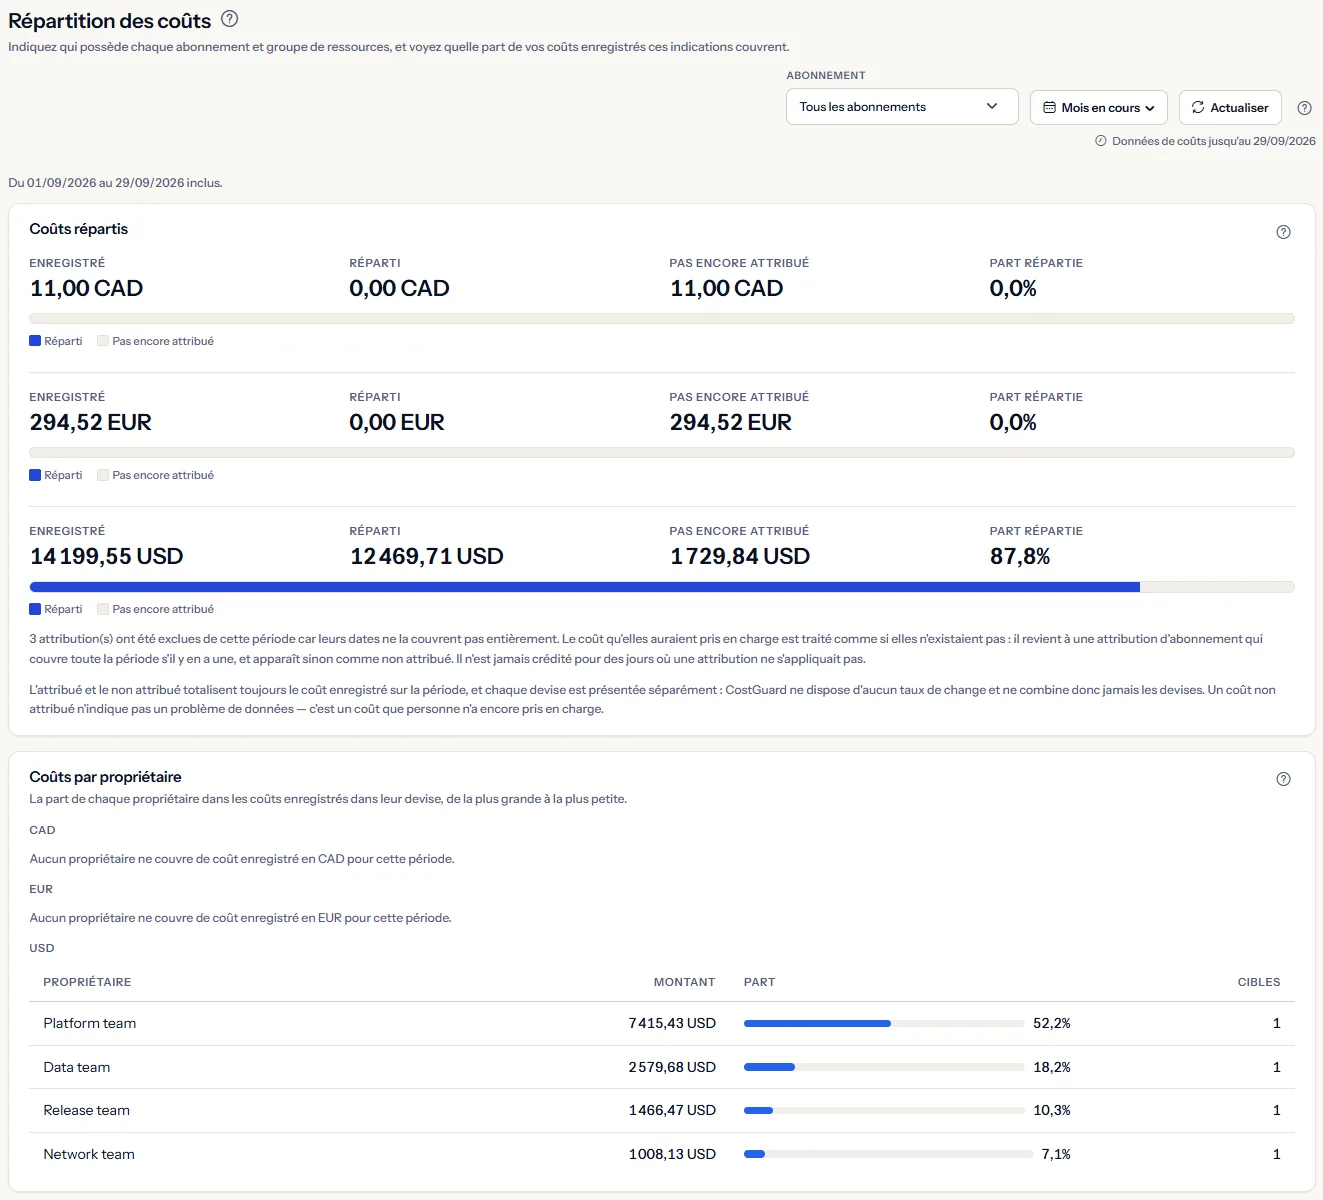Click the EUR allocation progress bar
This screenshot has width=1323, height=1200.
[x=662, y=453]
